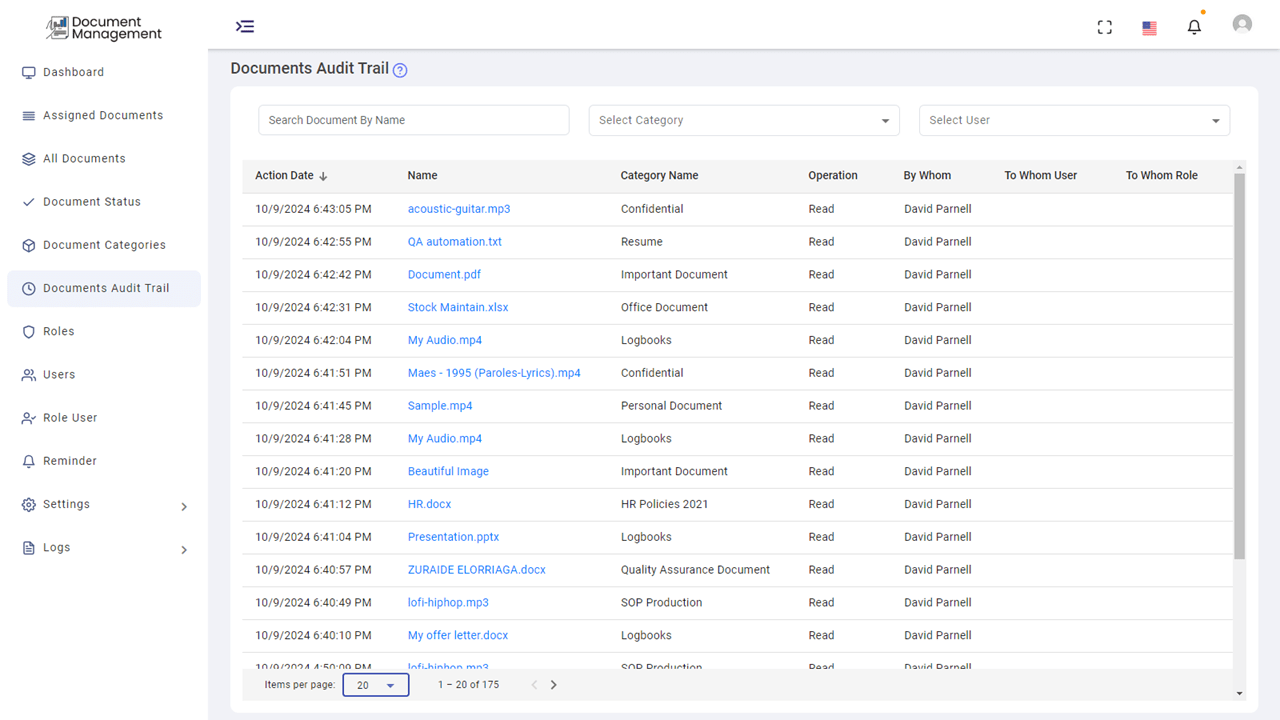Image resolution: width=1280 pixels, height=720 pixels.
Task: Go to the next page of results
Action: [x=554, y=685]
